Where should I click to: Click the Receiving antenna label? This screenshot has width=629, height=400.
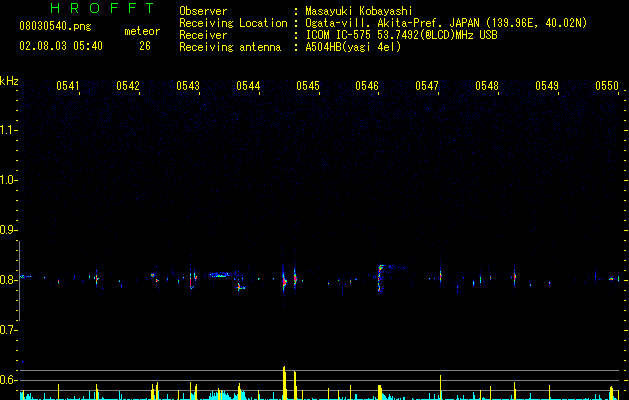pyautogui.click(x=230, y=47)
